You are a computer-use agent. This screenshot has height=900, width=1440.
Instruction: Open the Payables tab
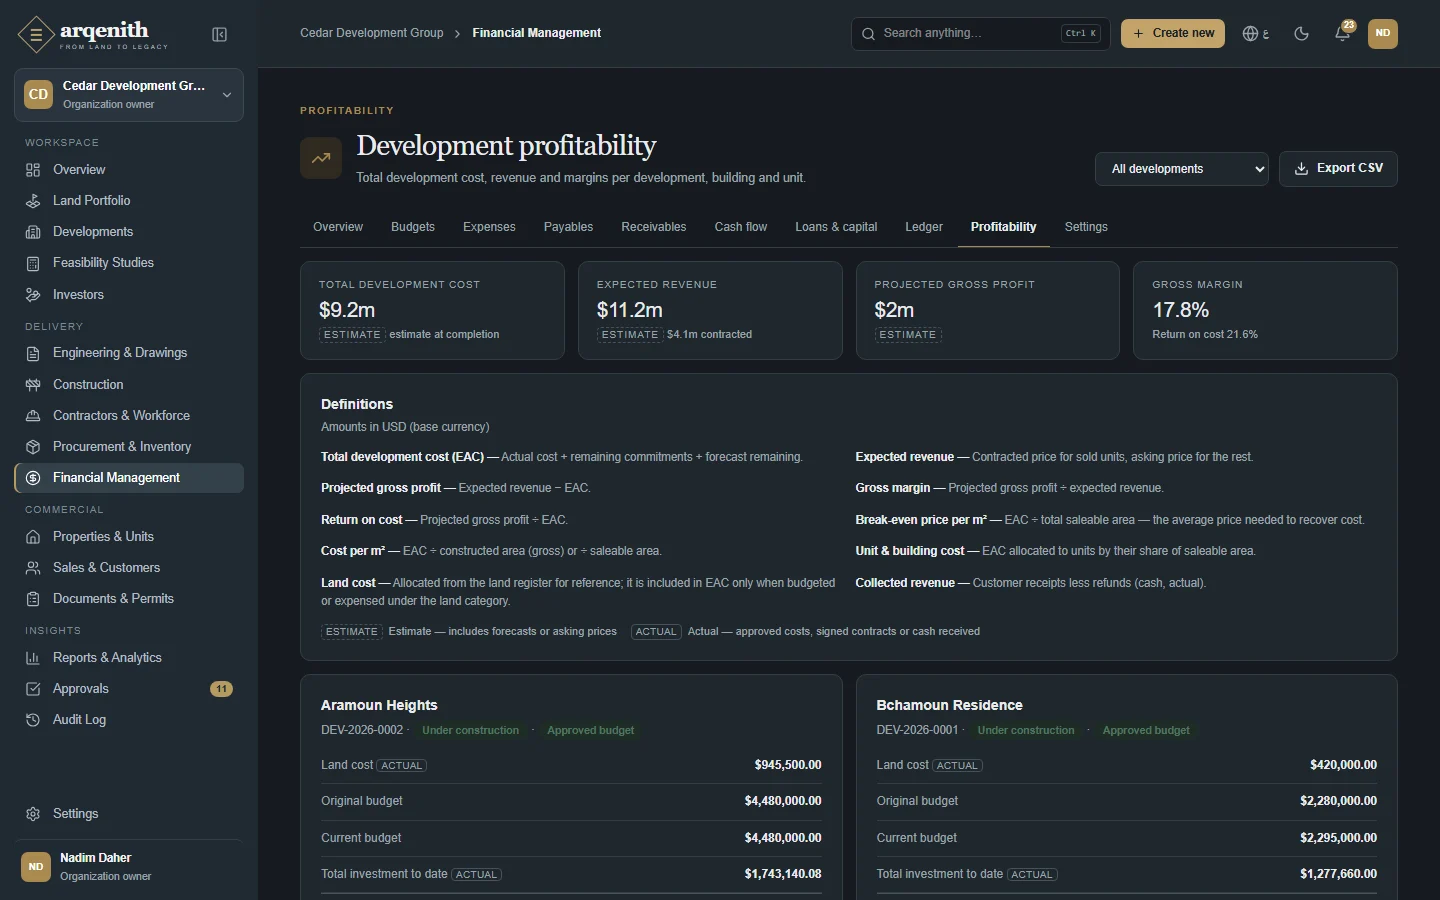[568, 227]
